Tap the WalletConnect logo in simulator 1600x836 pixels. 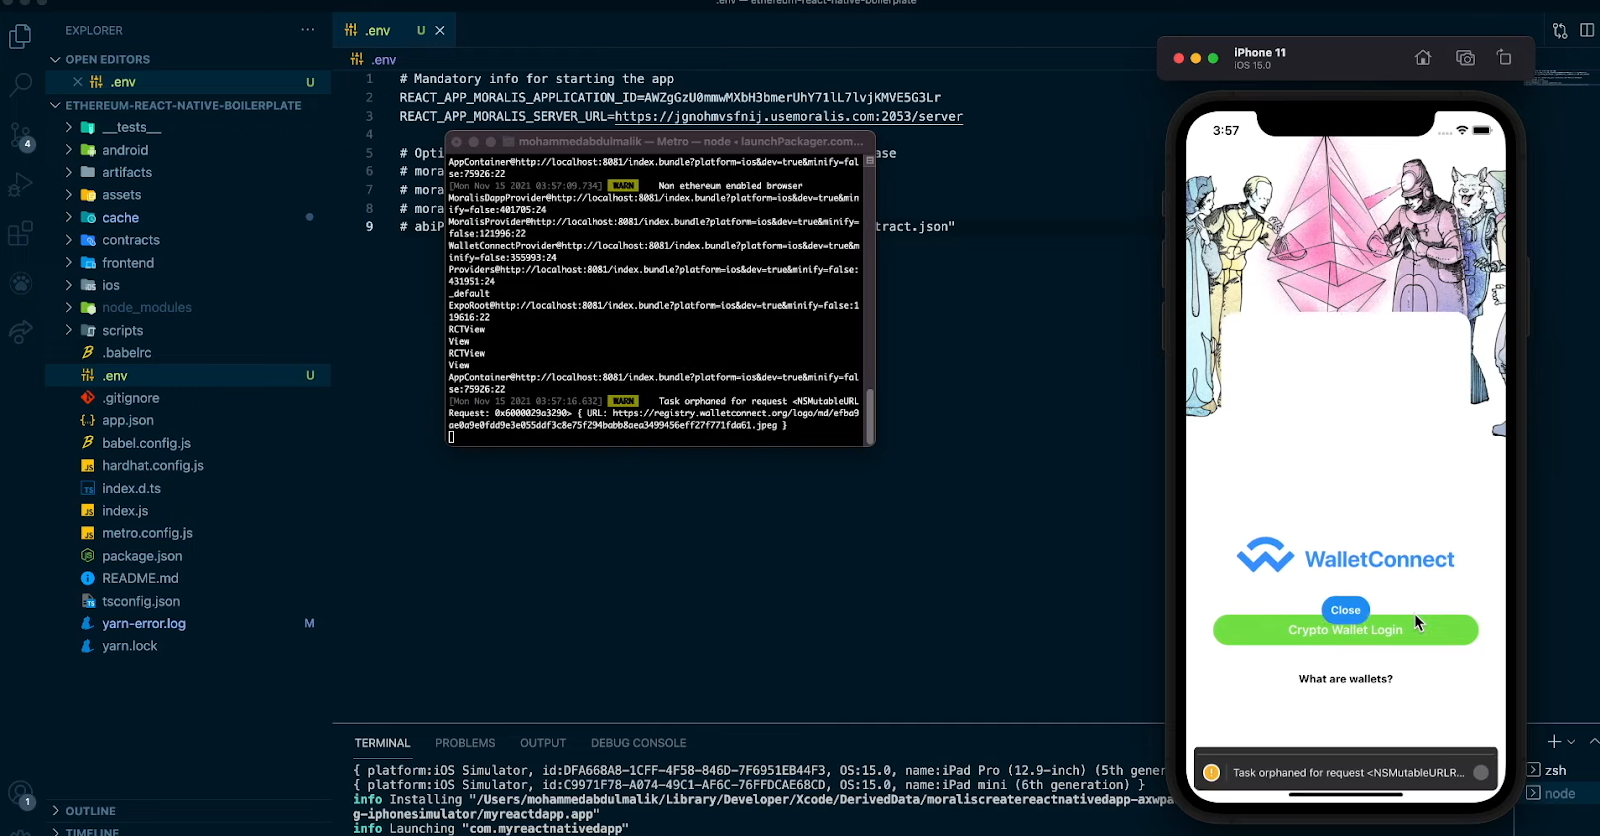[1345, 558]
